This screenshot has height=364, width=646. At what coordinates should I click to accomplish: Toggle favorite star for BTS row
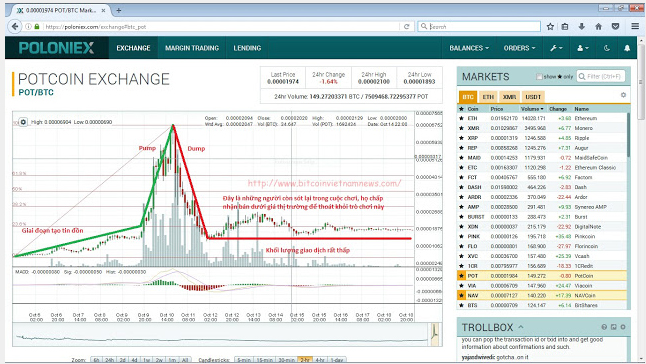click(461, 305)
